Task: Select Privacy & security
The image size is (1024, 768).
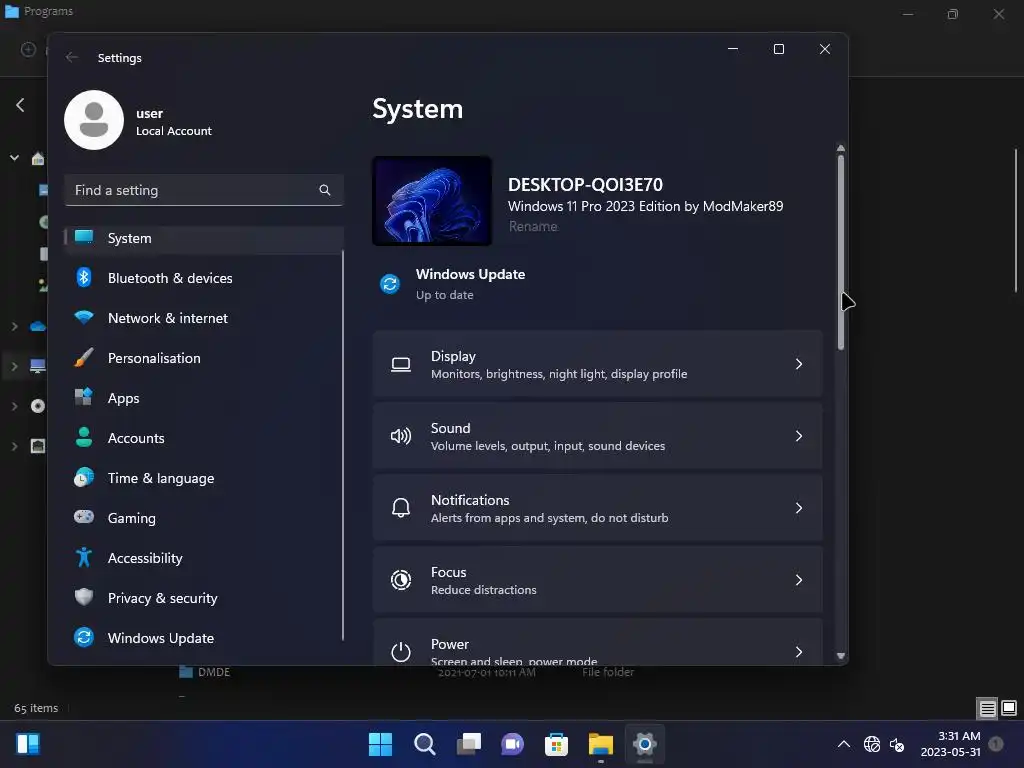Action: [x=204, y=598]
